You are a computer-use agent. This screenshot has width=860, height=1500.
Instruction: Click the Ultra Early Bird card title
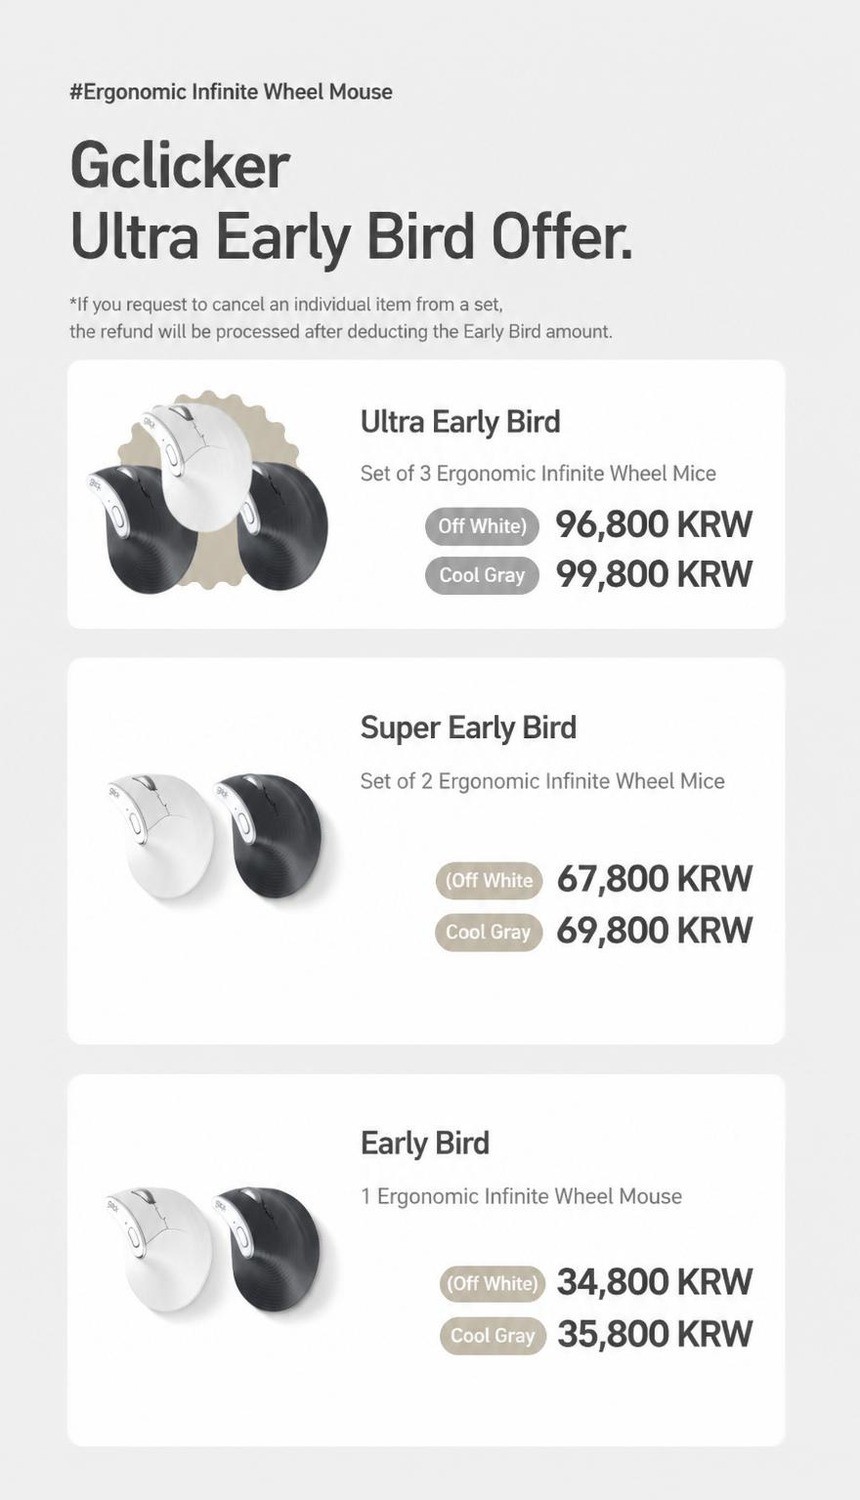(x=460, y=423)
